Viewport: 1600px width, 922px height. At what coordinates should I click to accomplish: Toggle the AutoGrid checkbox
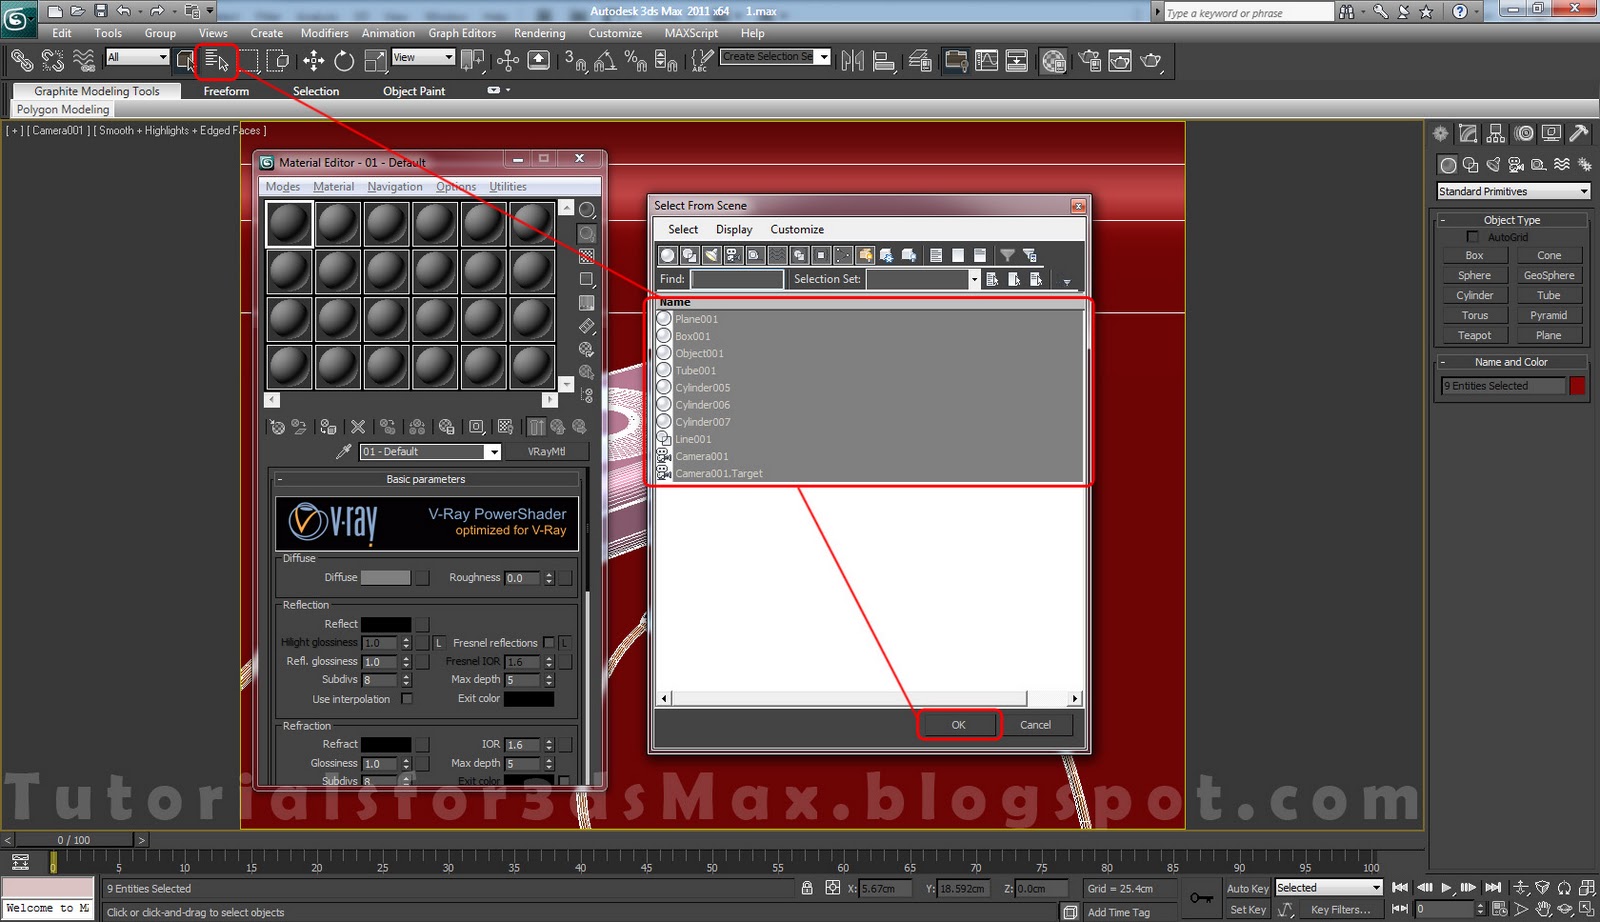click(x=1472, y=237)
